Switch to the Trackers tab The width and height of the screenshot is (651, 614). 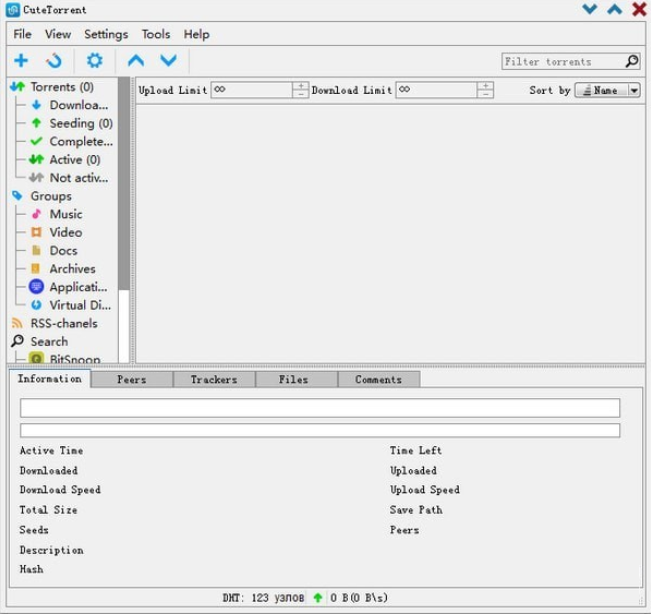(x=214, y=379)
